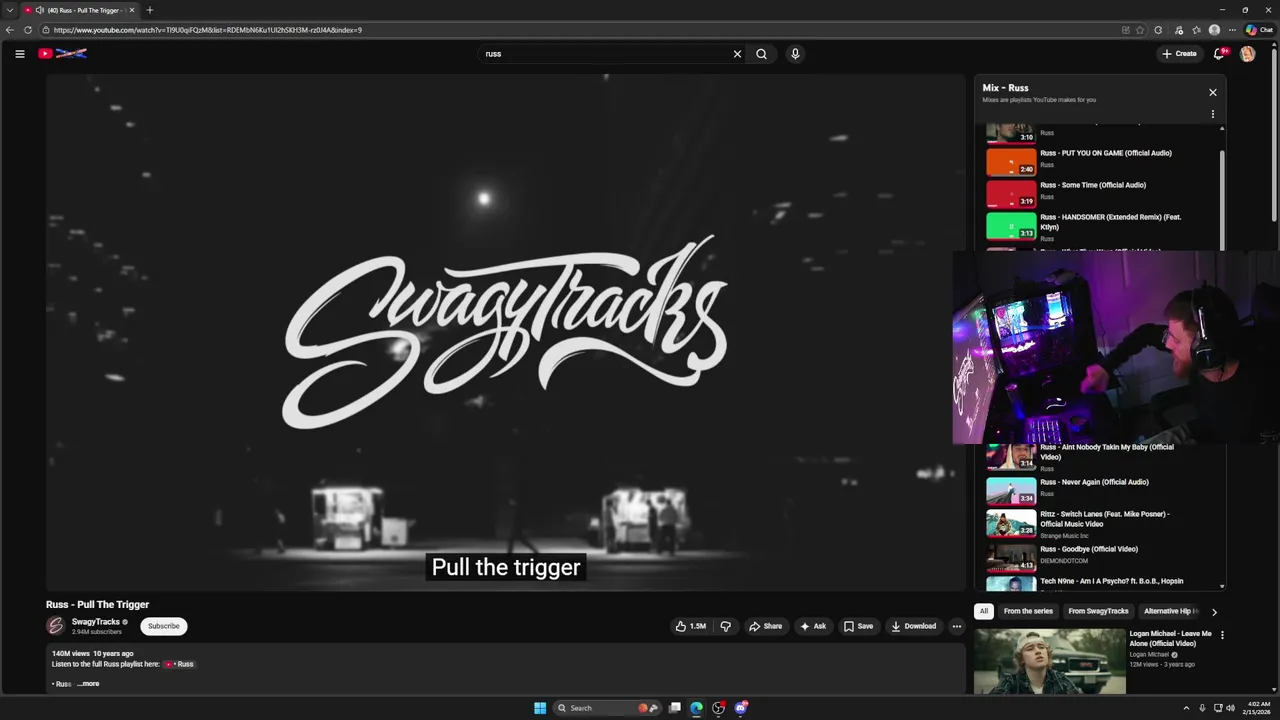Open browser Settings and more menu
1280x720 pixels.
(1232, 30)
